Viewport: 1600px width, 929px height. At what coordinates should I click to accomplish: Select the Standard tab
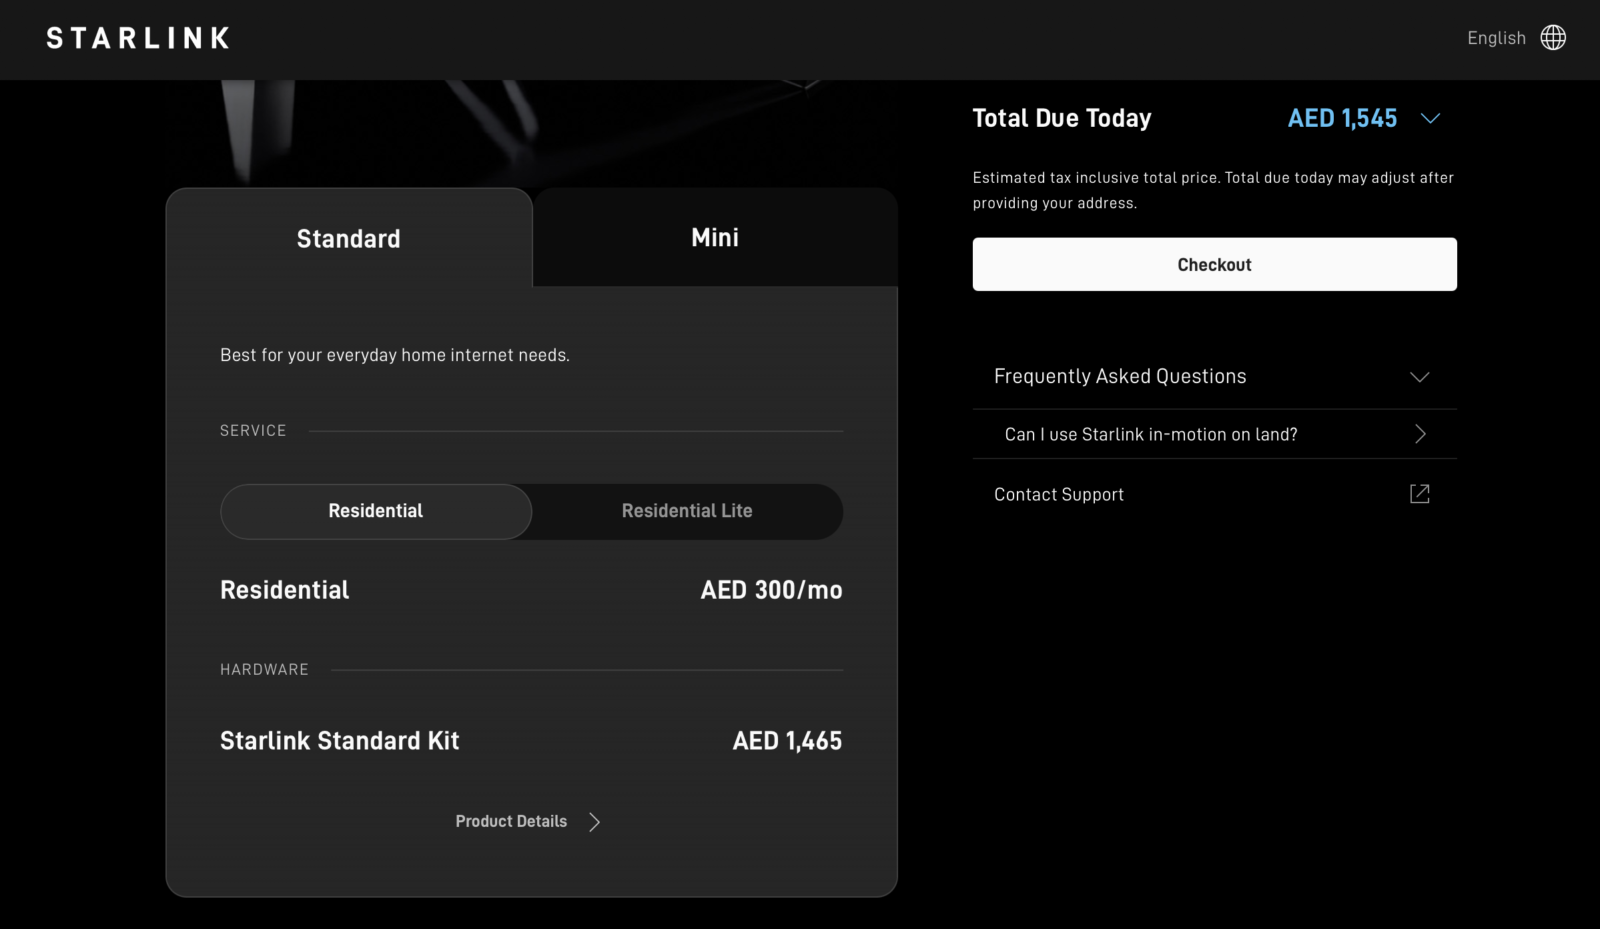point(348,239)
